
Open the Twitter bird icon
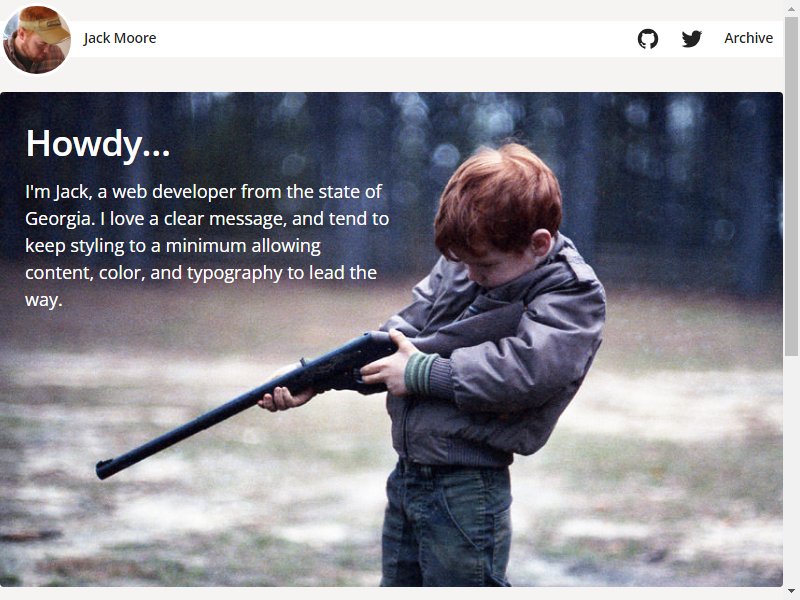click(x=691, y=39)
